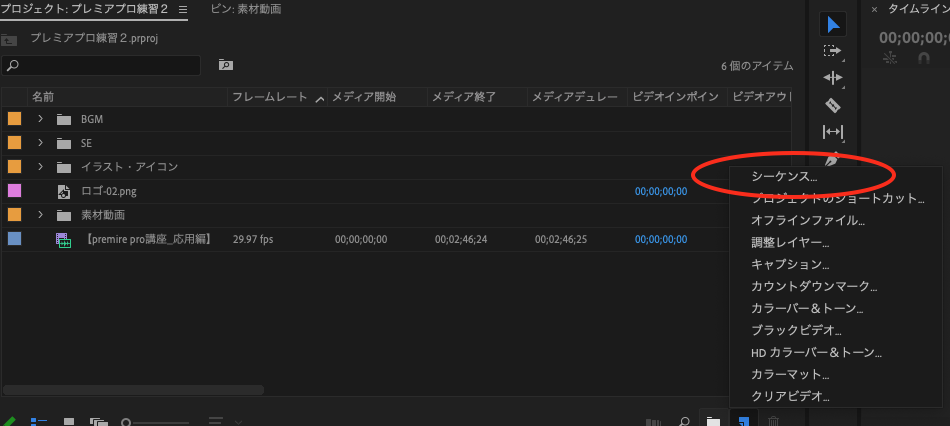Screen dimensions: 950x426
Task: Click the project search input field
Action: pyautogui.click(x=101, y=65)
